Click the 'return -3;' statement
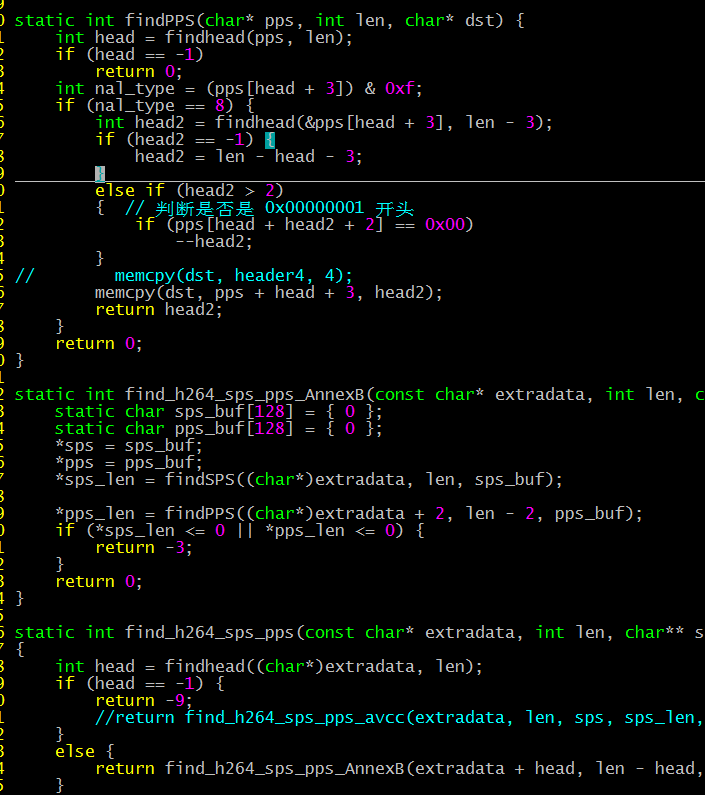This screenshot has height=795, width=705. click(x=144, y=547)
